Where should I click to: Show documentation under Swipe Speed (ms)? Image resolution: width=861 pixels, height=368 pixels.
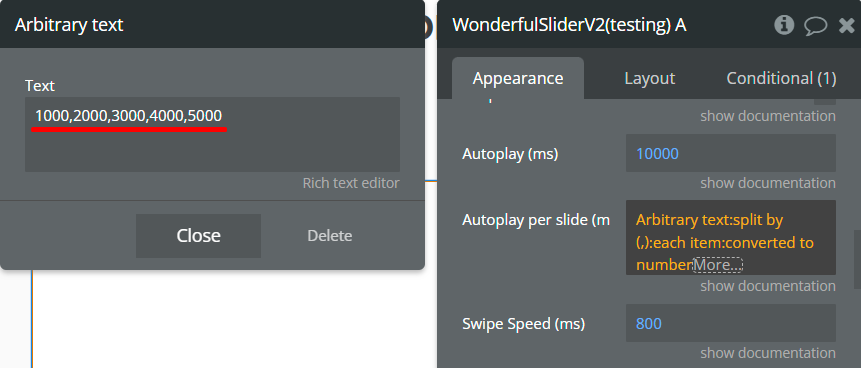pos(768,353)
